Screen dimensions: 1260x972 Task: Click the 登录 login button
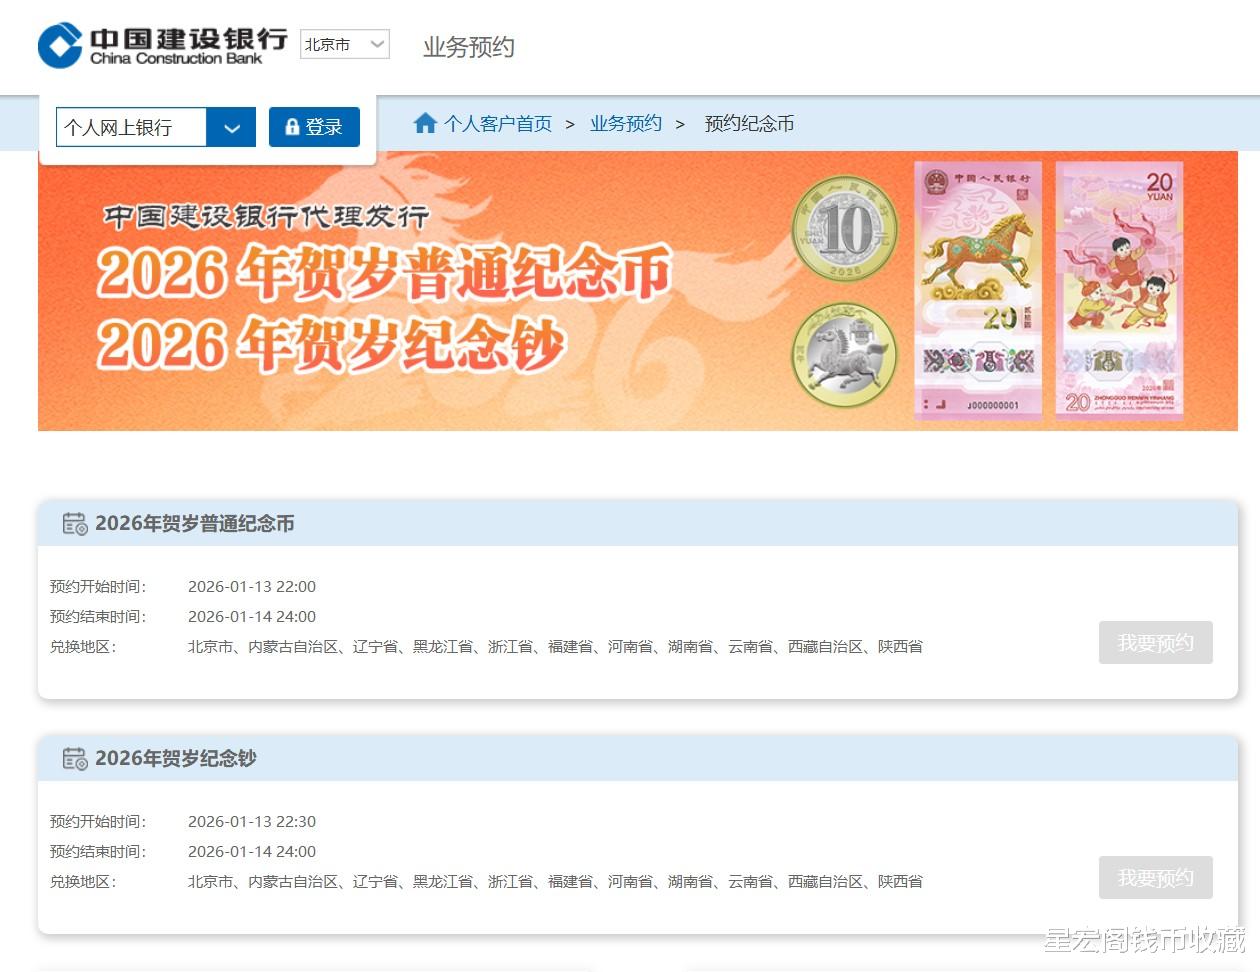click(x=314, y=127)
